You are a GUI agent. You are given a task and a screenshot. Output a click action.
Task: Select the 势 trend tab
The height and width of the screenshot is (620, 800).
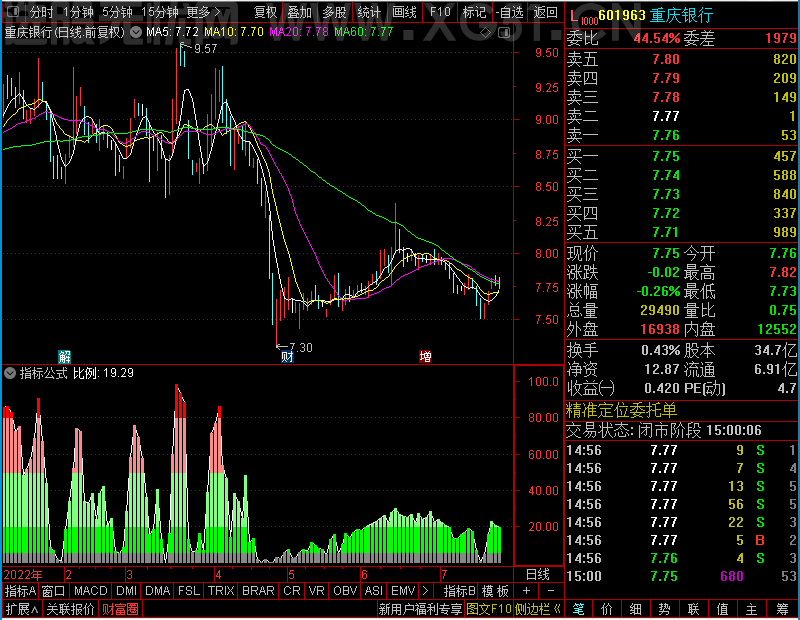tap(664, 609)
